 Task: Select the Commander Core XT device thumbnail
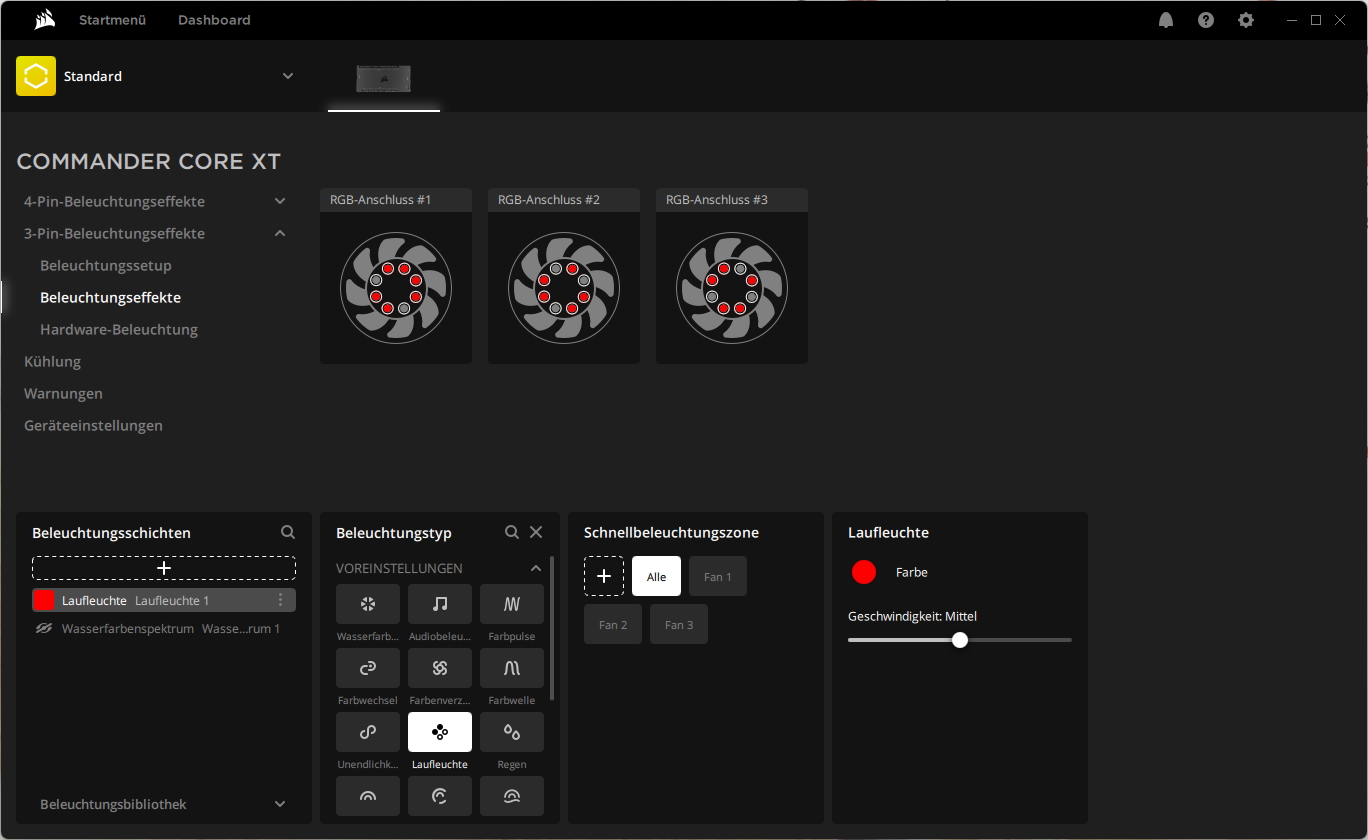coord(384,78)
